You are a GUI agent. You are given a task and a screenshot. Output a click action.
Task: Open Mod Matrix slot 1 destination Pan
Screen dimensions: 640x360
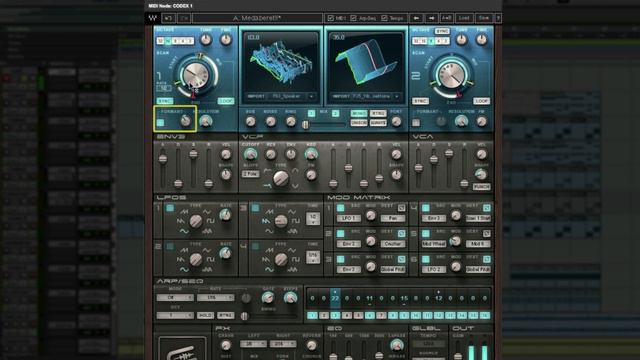point(393,219)
